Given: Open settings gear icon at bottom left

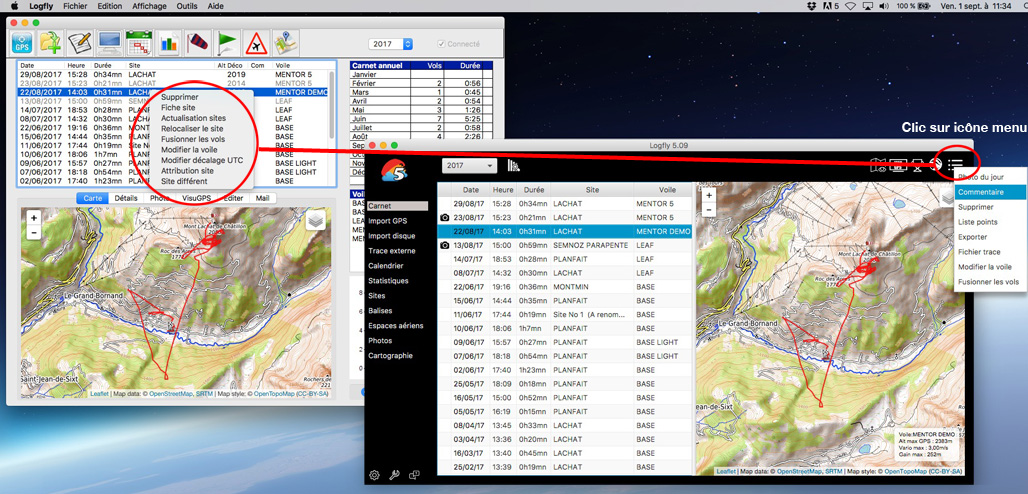Looking at the screenshot, I should pos(374,475).
